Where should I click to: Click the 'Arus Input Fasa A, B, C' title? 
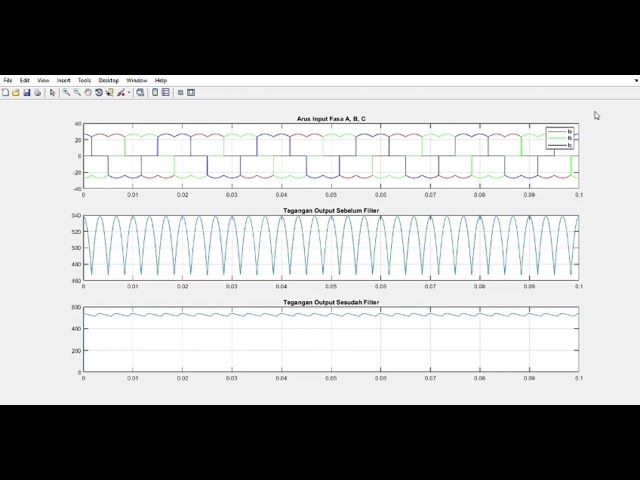(x=331, y=119)
